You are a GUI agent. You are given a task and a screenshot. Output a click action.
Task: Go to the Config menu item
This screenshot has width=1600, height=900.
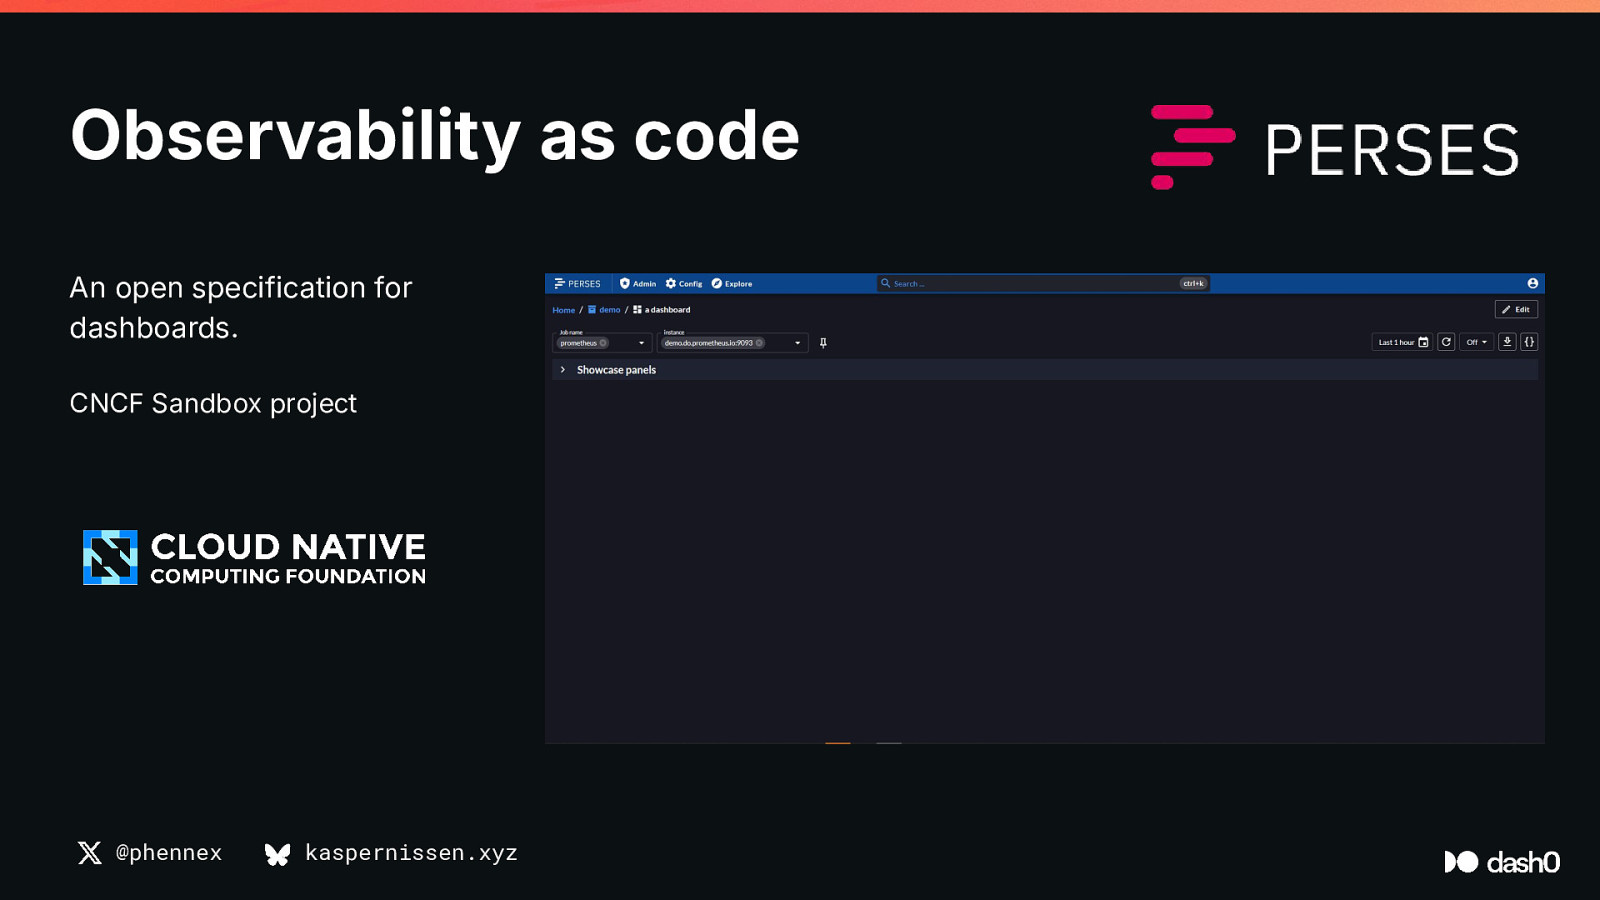(684, 284)
